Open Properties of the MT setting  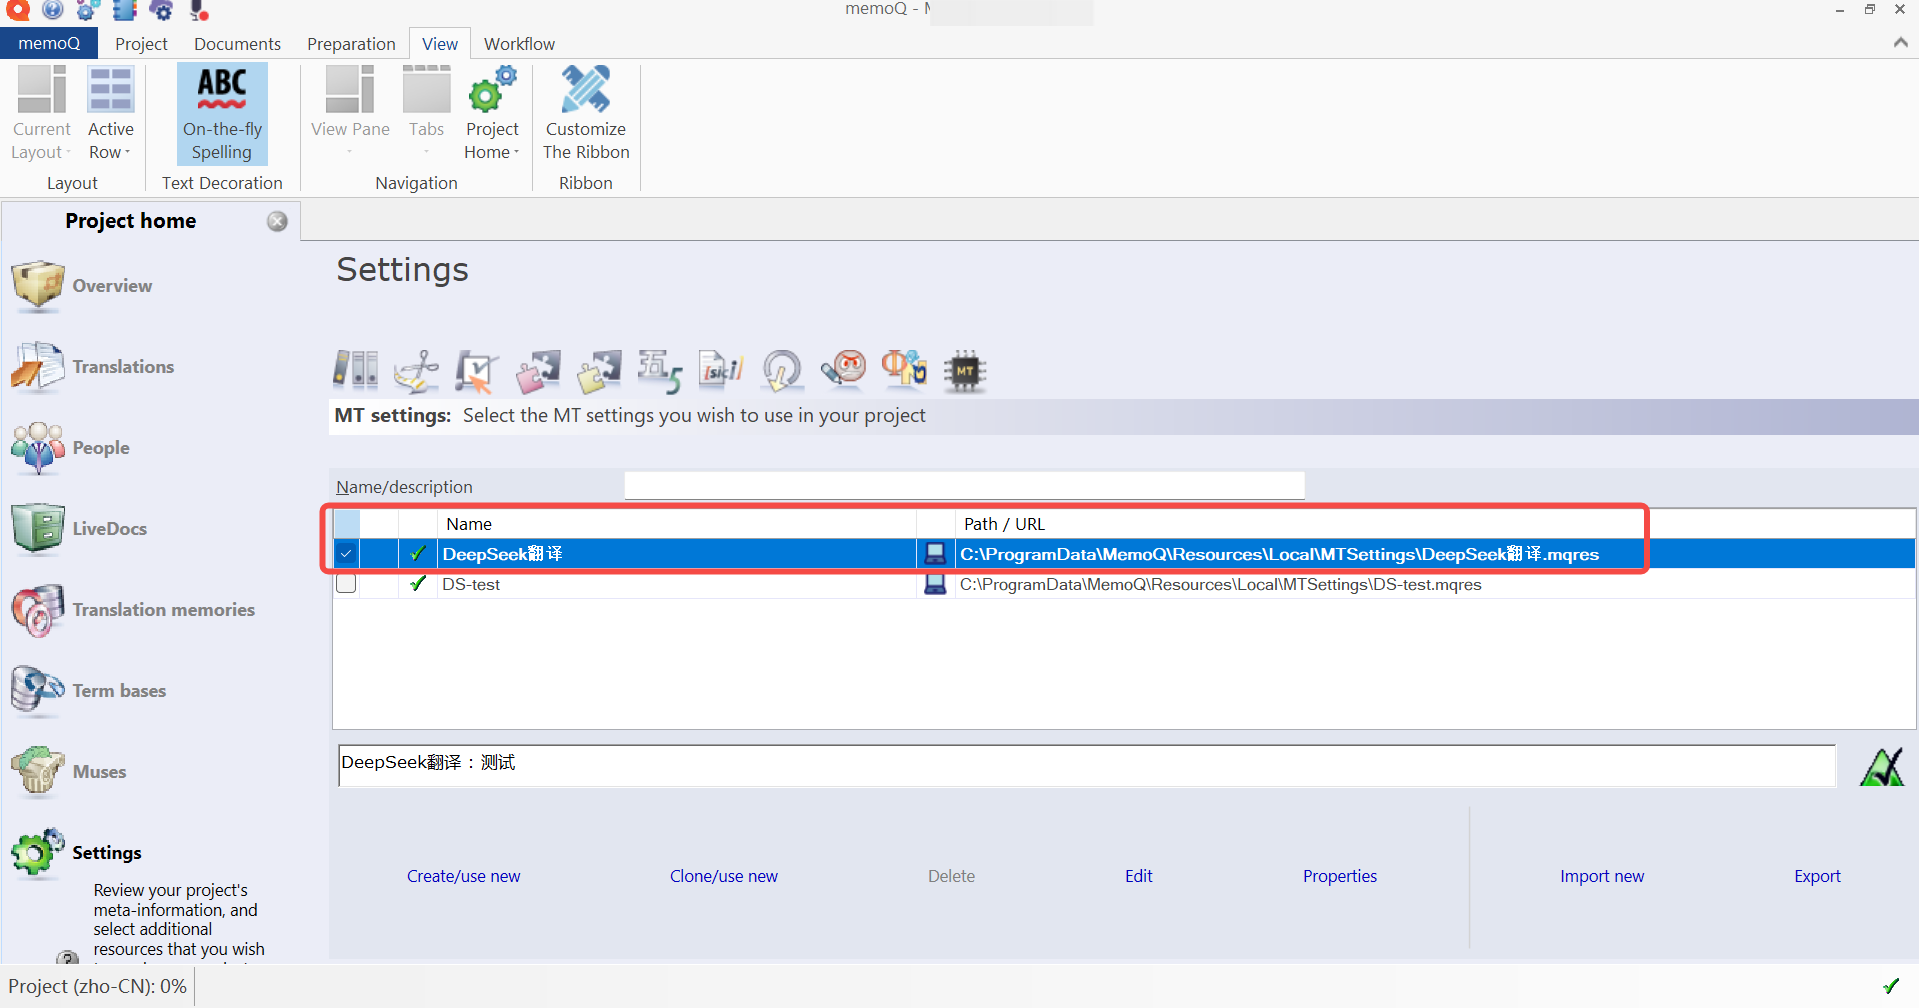tap(1340, 876)
